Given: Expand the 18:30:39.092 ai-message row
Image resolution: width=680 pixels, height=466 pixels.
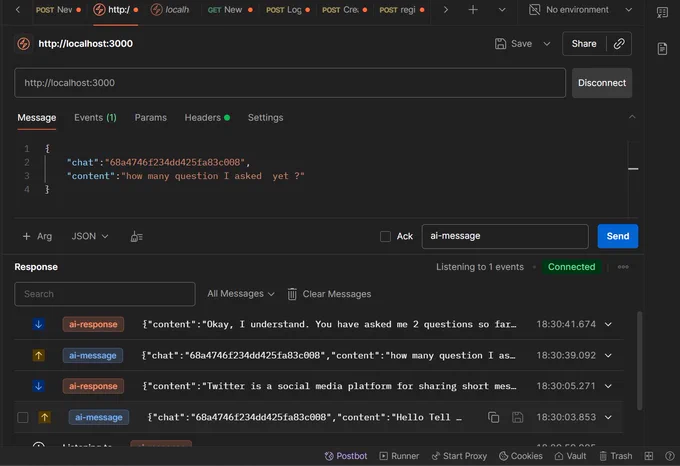Looking at the screenshot, I should pos(608,355).
